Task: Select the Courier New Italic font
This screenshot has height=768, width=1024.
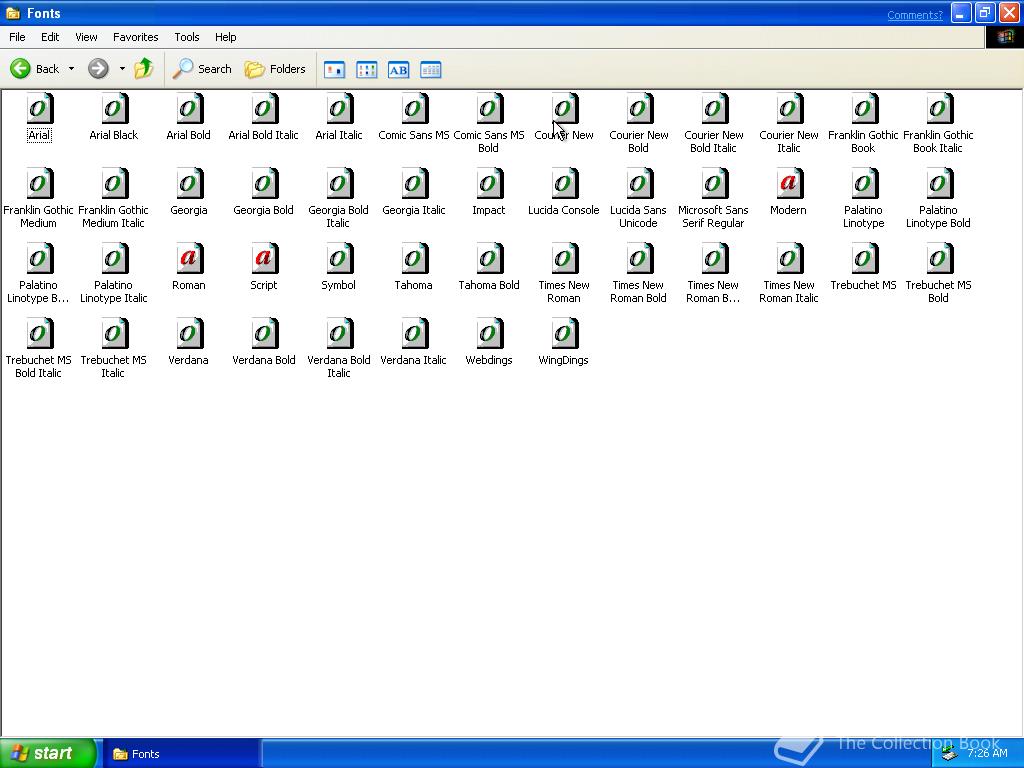Action: tap(788, 109)
